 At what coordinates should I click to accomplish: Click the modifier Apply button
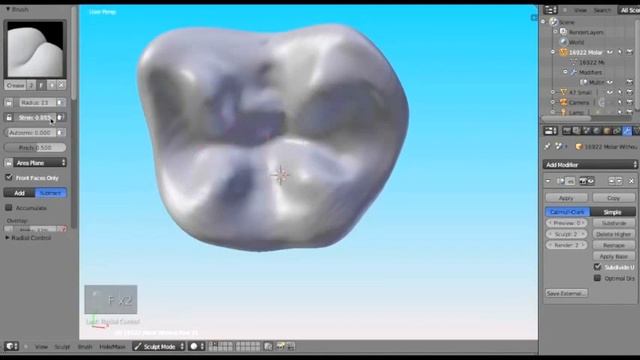[x=566, y=198]
